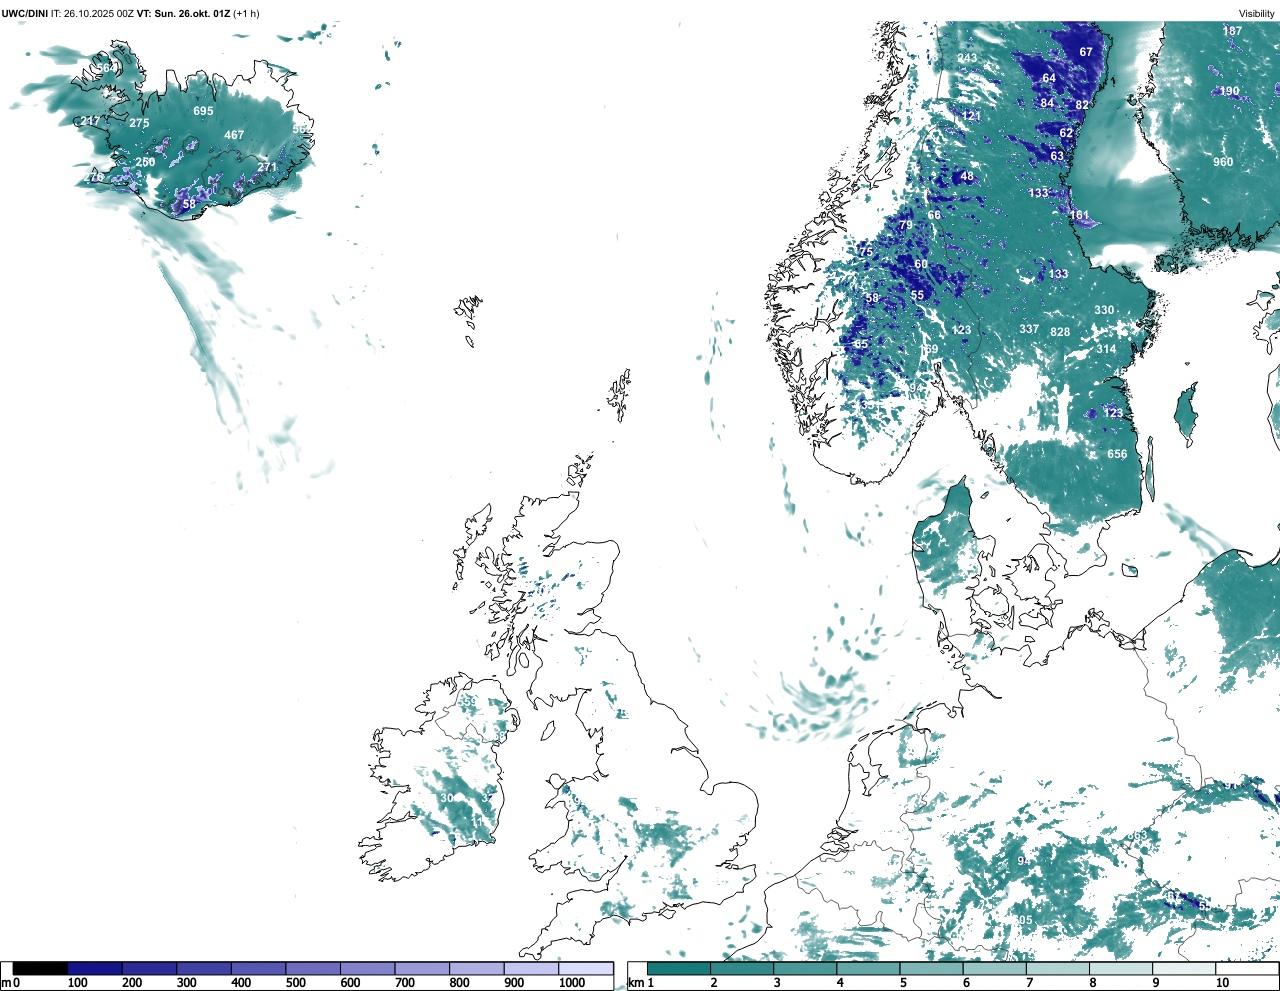Image resolution: width=1280 pixels, height=991 pixels.
Task: Click the '79' value over Norway
Action: [x=906, y=225]
